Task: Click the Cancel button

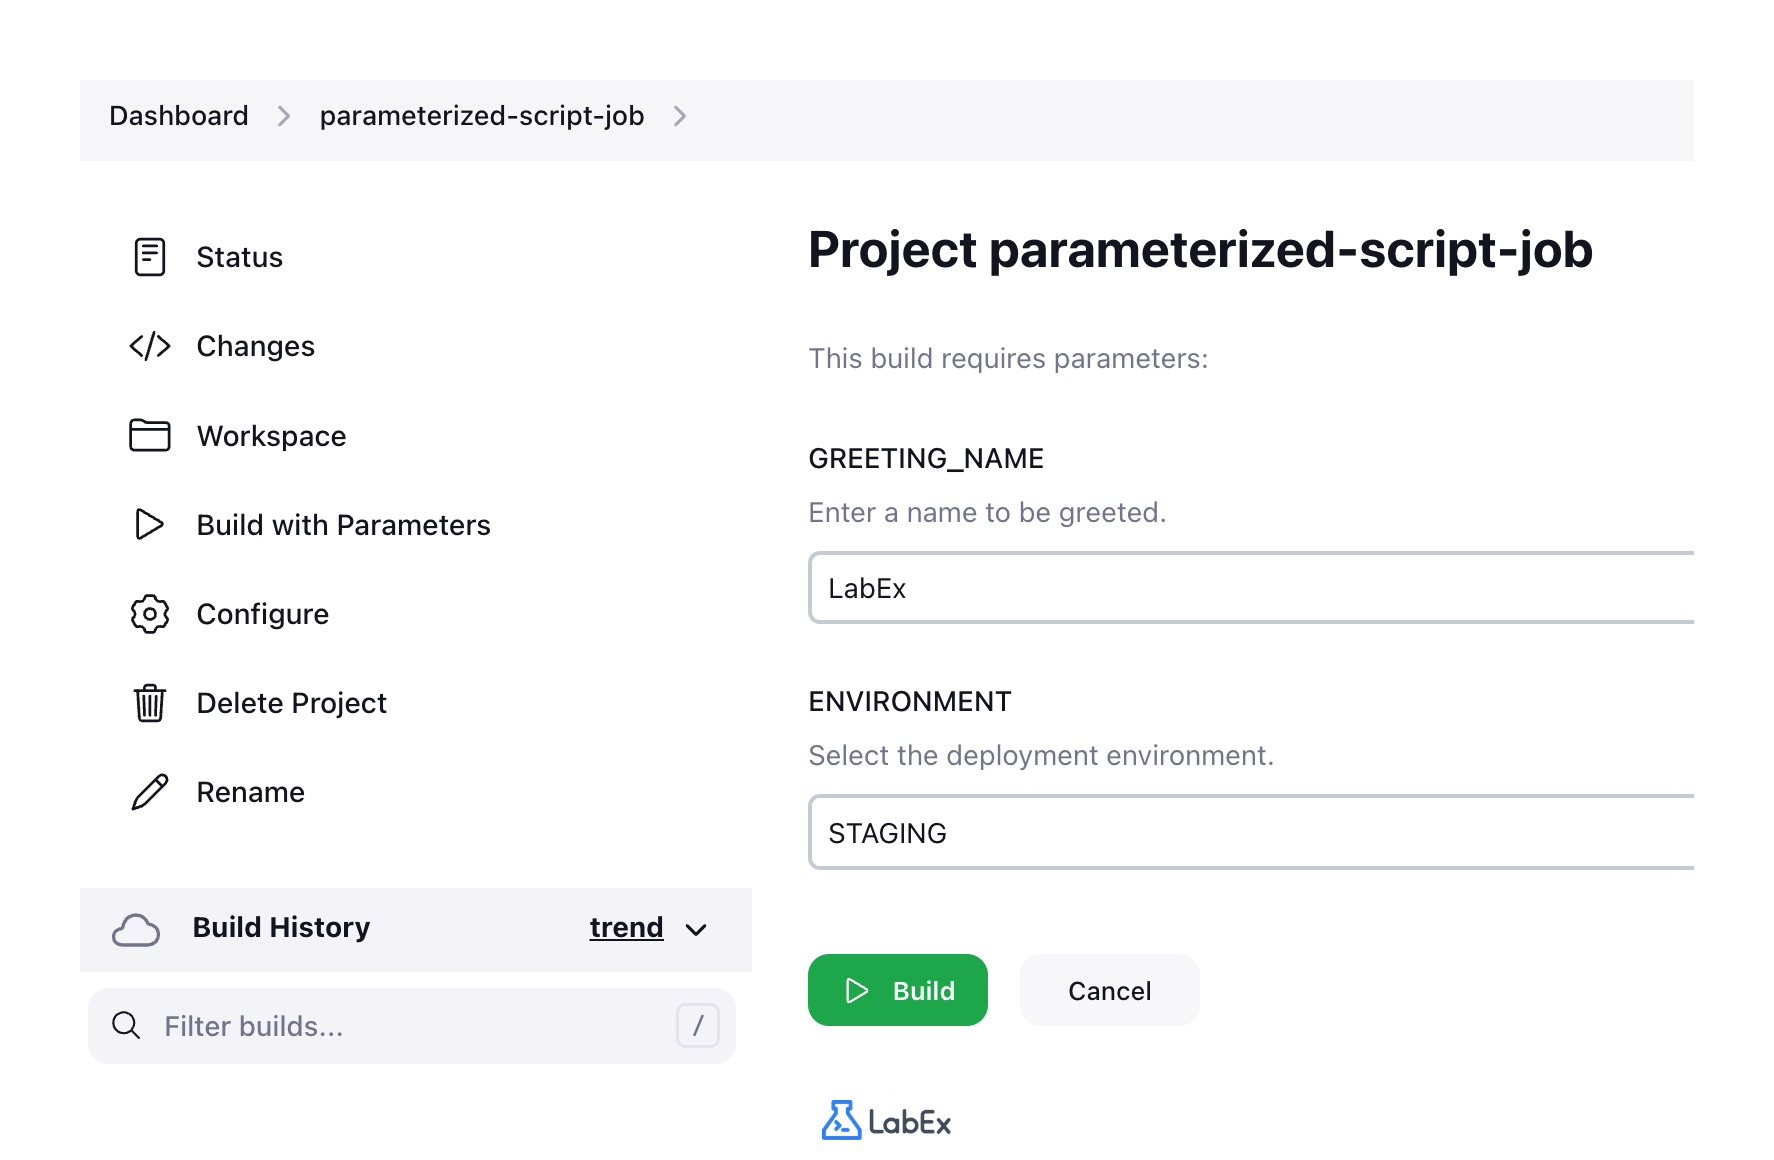Action: tap(1109, 990)
